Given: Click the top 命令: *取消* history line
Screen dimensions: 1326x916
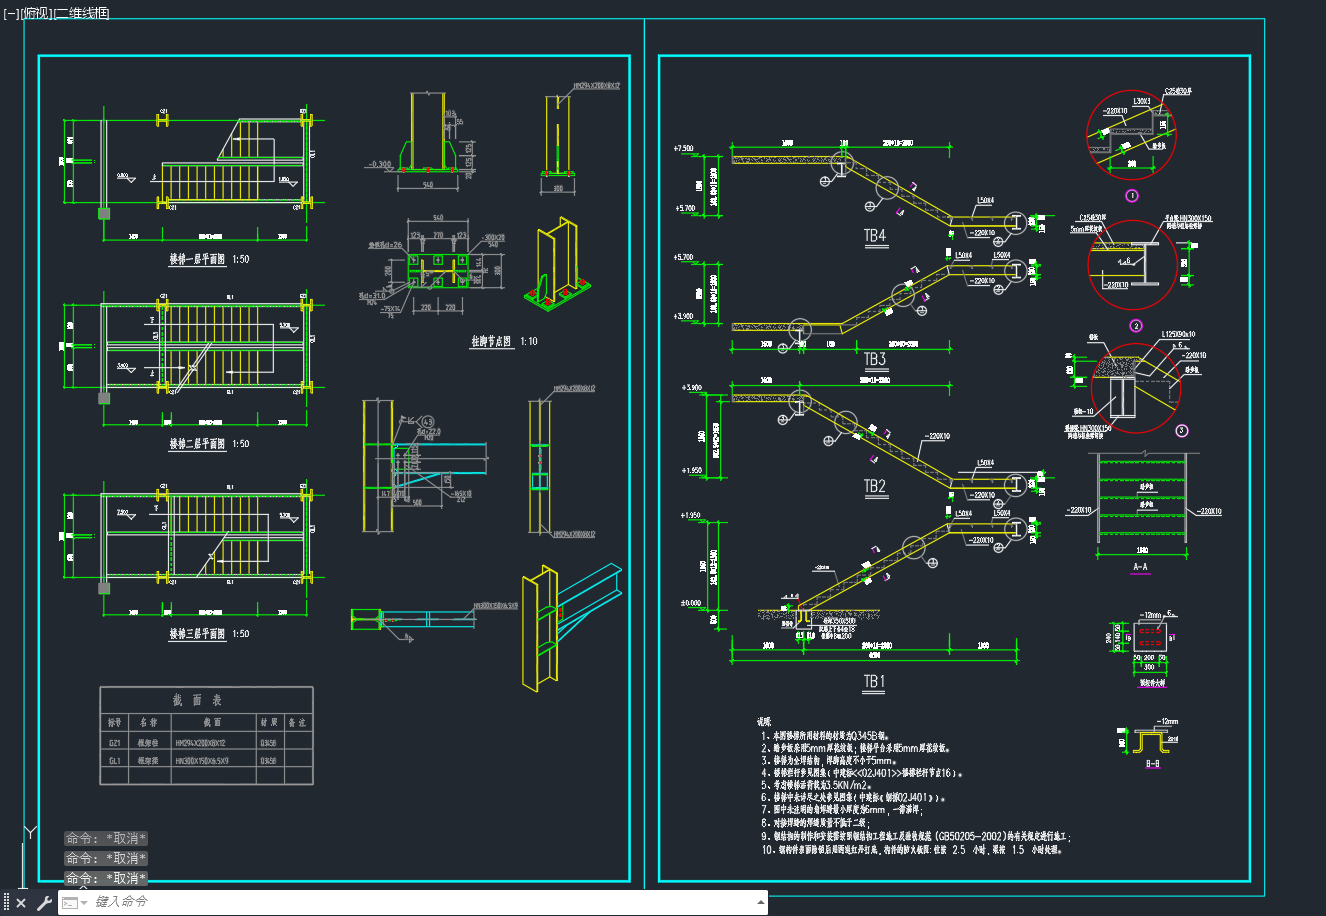Looking at the screenshot, I should (x=106, y=838).
